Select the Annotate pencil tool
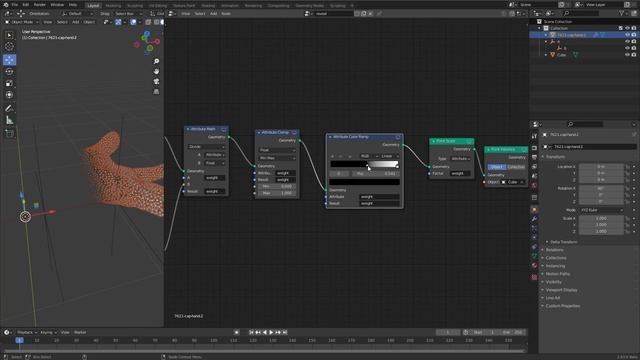 (9, 108)
